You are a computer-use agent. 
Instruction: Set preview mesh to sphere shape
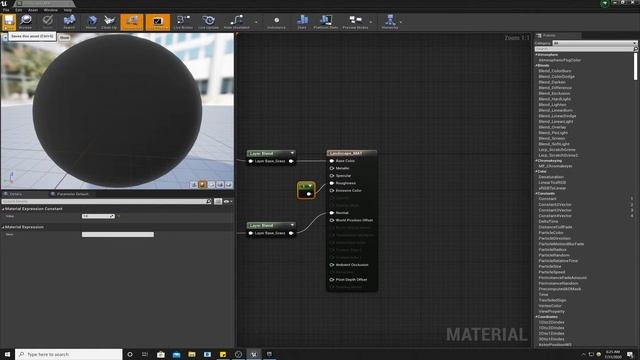(x=203, y=185)
